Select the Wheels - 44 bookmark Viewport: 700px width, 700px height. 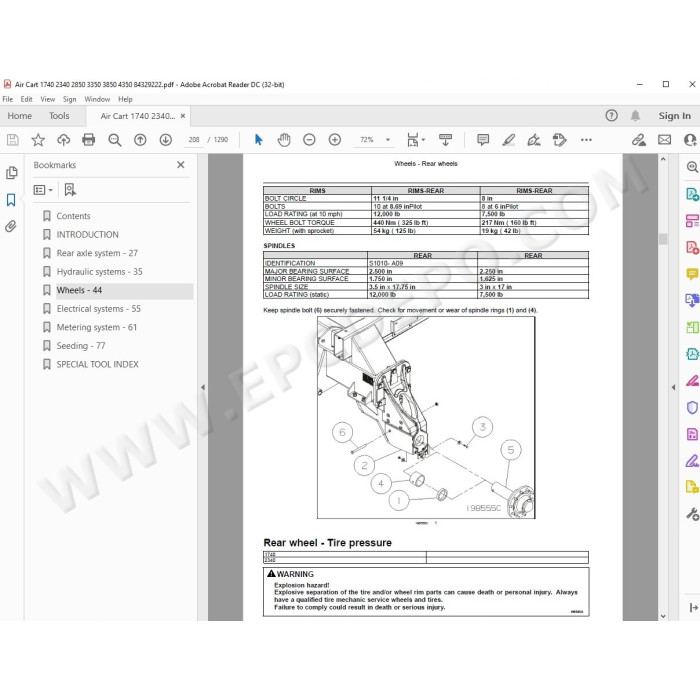(79, 290)
